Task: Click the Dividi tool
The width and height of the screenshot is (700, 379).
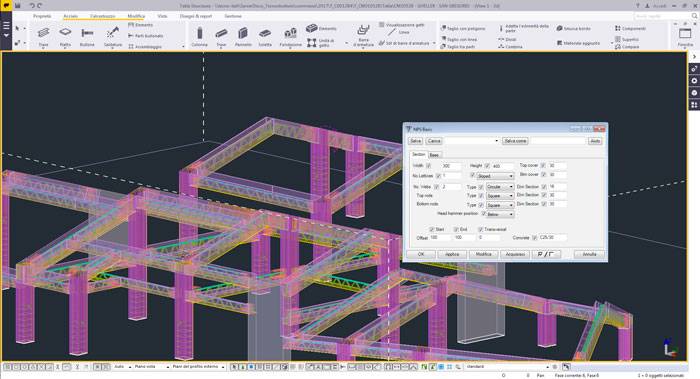Action: point(508,39)
